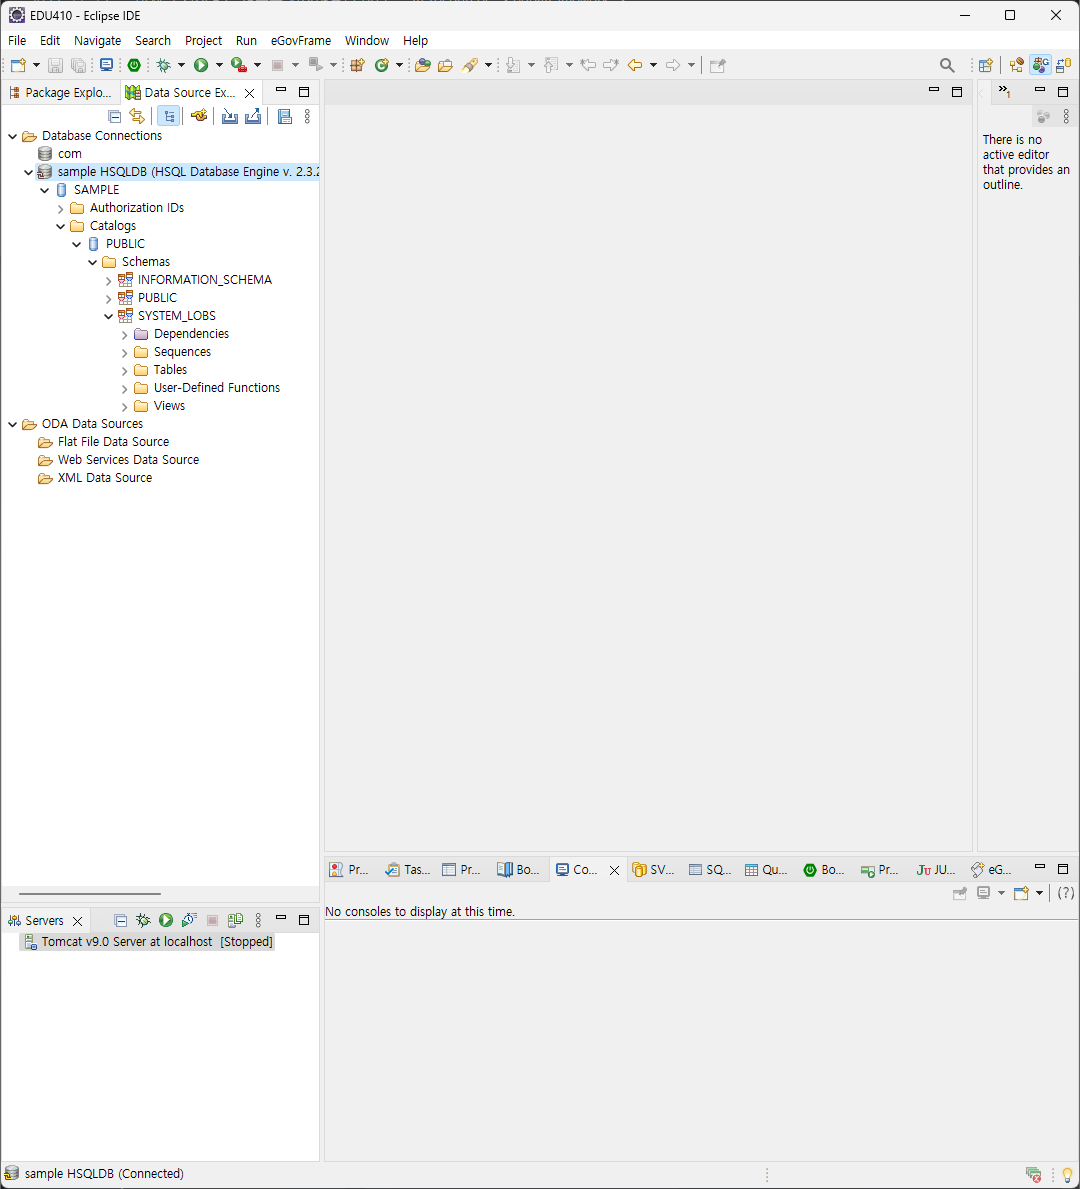Click Back navigation yellow arrow
This screenshot has width=1080, height=1189.
point(635,65)
